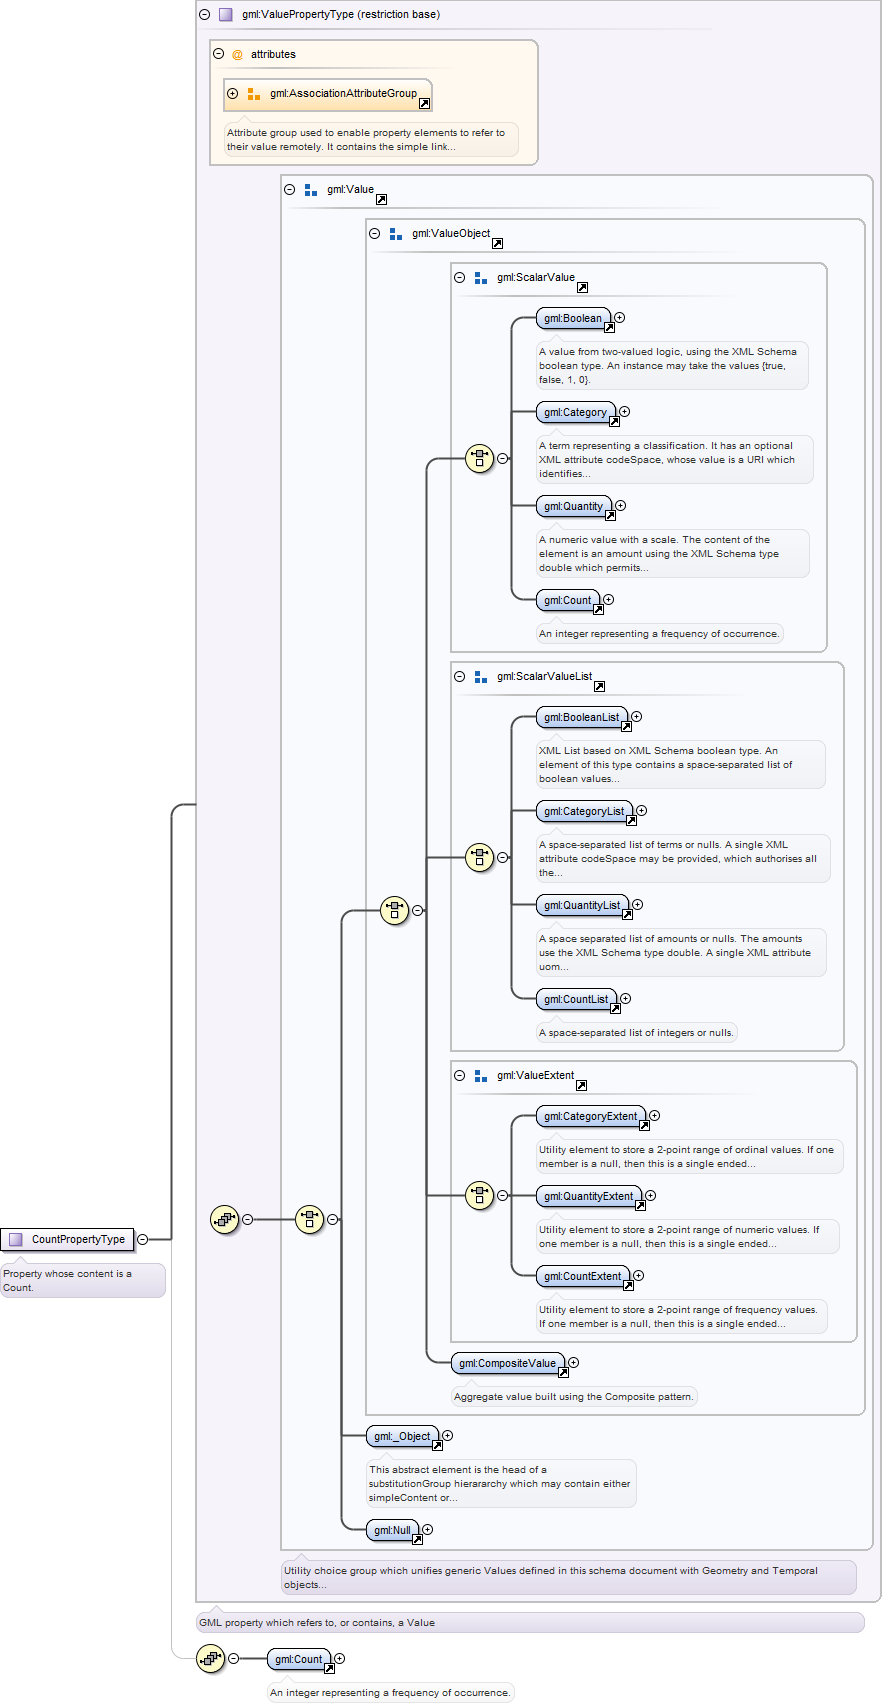Screen dimensions: 883x1706
Task: Expand the gml:AssociationAttributeGroup node
Action: [233, 94]
